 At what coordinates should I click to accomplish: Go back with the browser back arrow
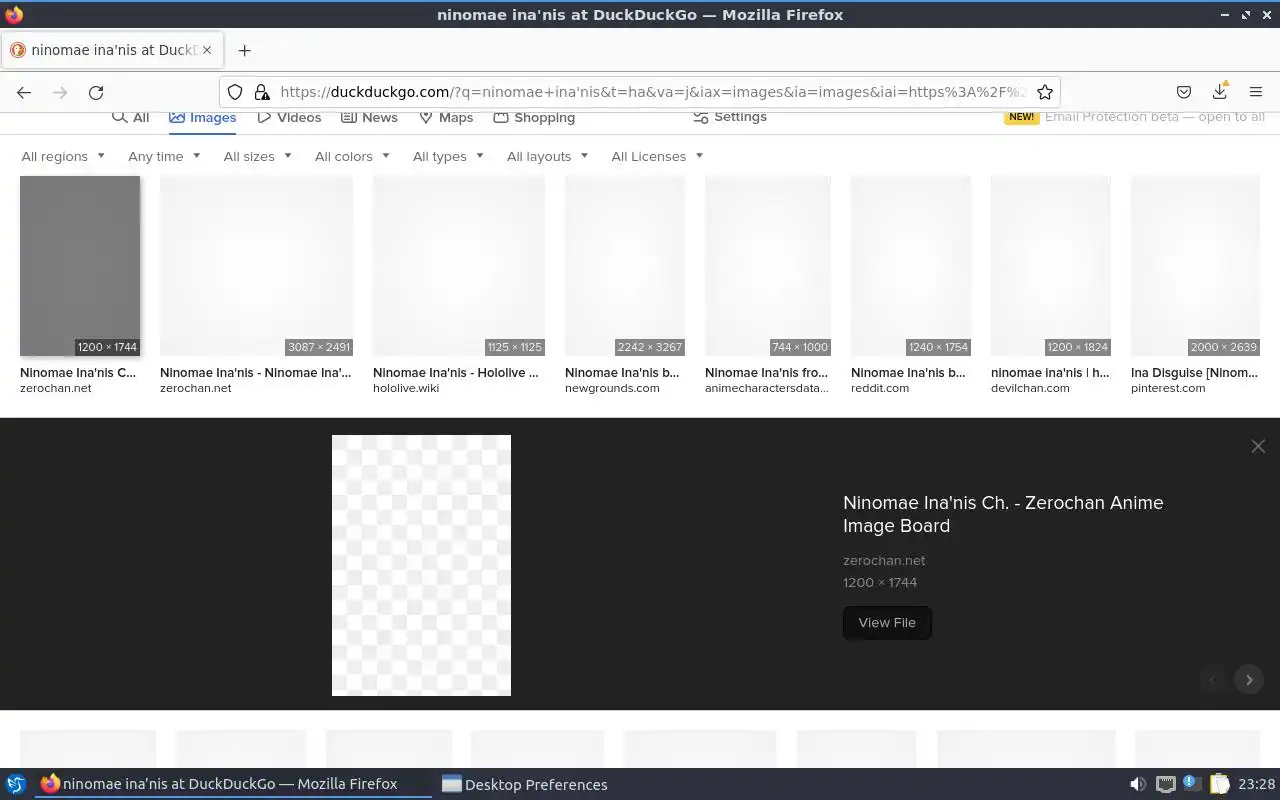[24, 92]
